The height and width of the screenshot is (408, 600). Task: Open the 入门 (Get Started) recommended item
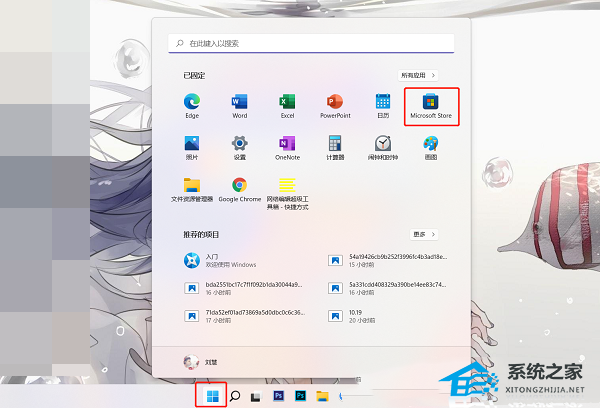215,261
